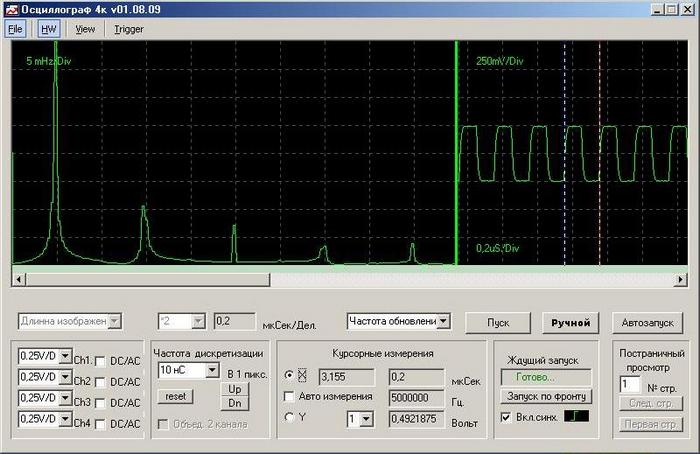This screenshot has width=700, height=454.
Task: Click the scrollbar left arrow
Action: tap(17, 277)
